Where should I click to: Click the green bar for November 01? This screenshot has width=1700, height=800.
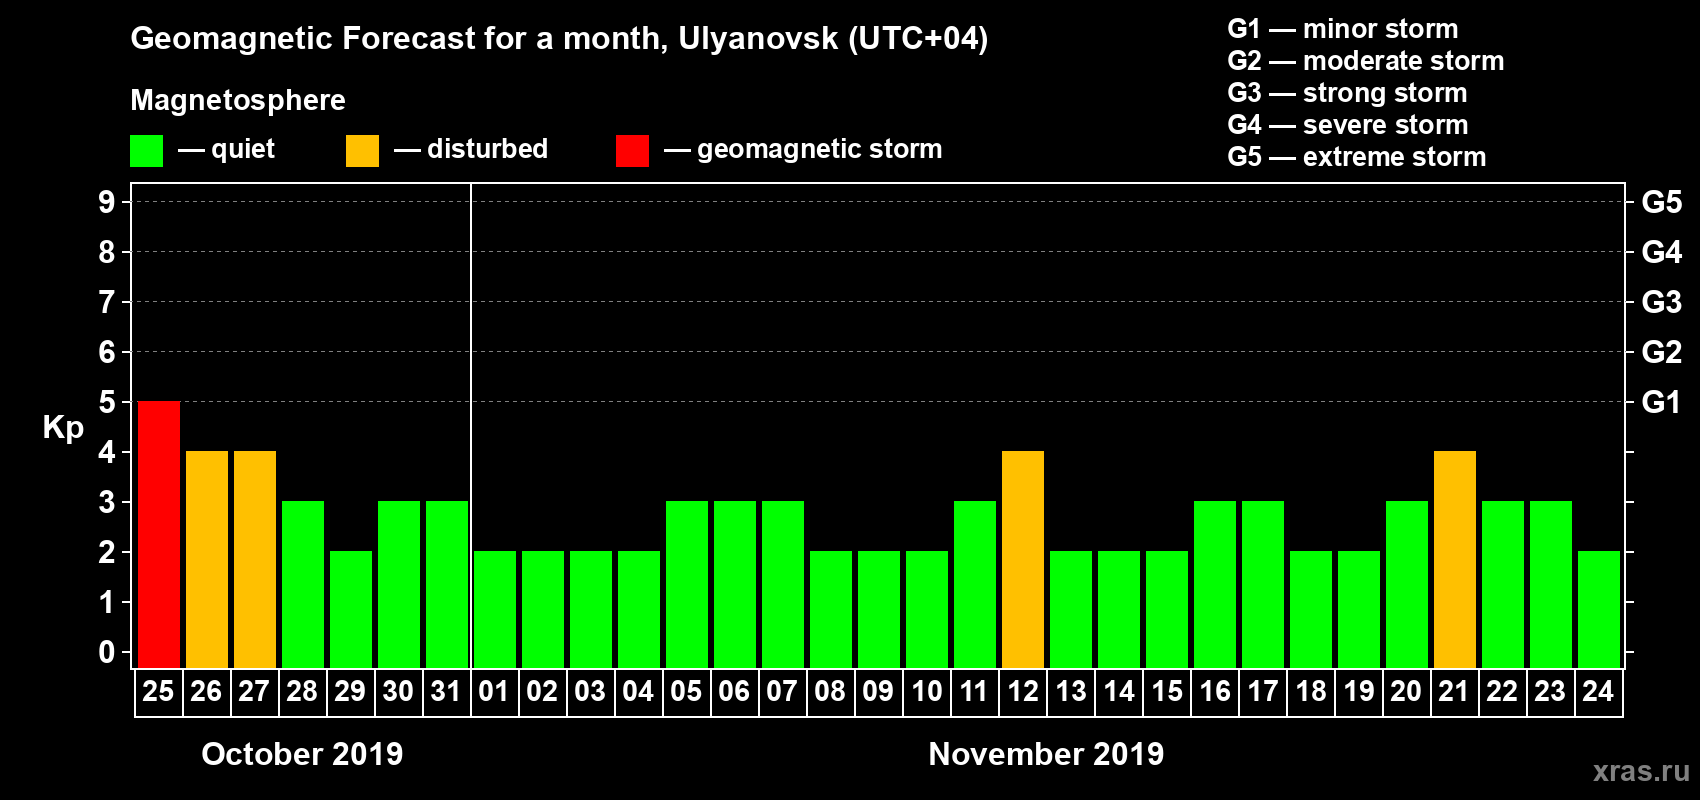pyautogui.click(x=495, y=609)
